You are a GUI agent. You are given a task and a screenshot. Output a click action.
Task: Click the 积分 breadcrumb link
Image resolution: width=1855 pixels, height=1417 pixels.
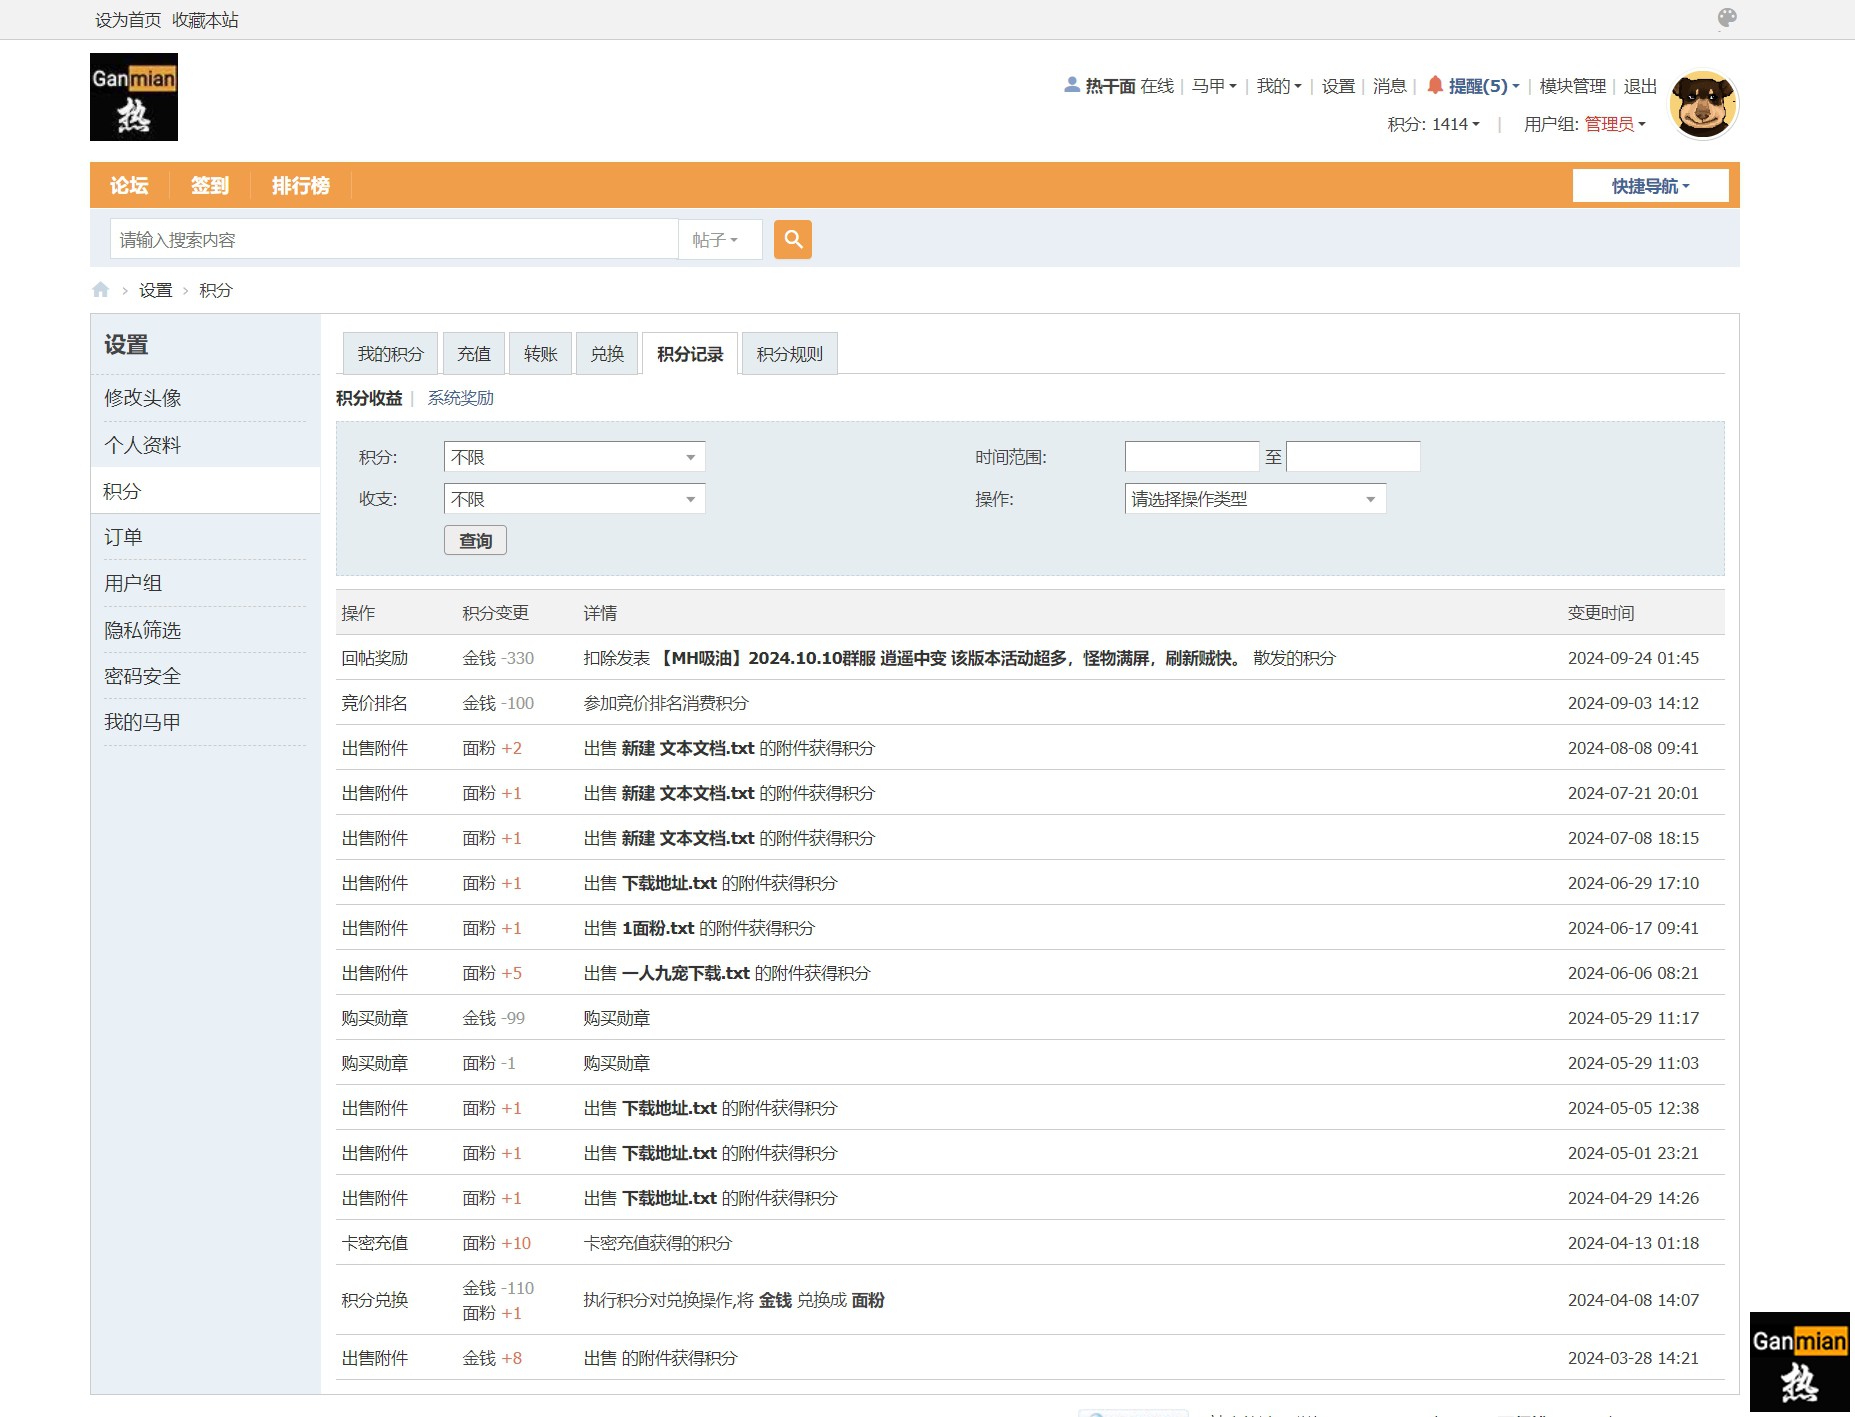215,290
